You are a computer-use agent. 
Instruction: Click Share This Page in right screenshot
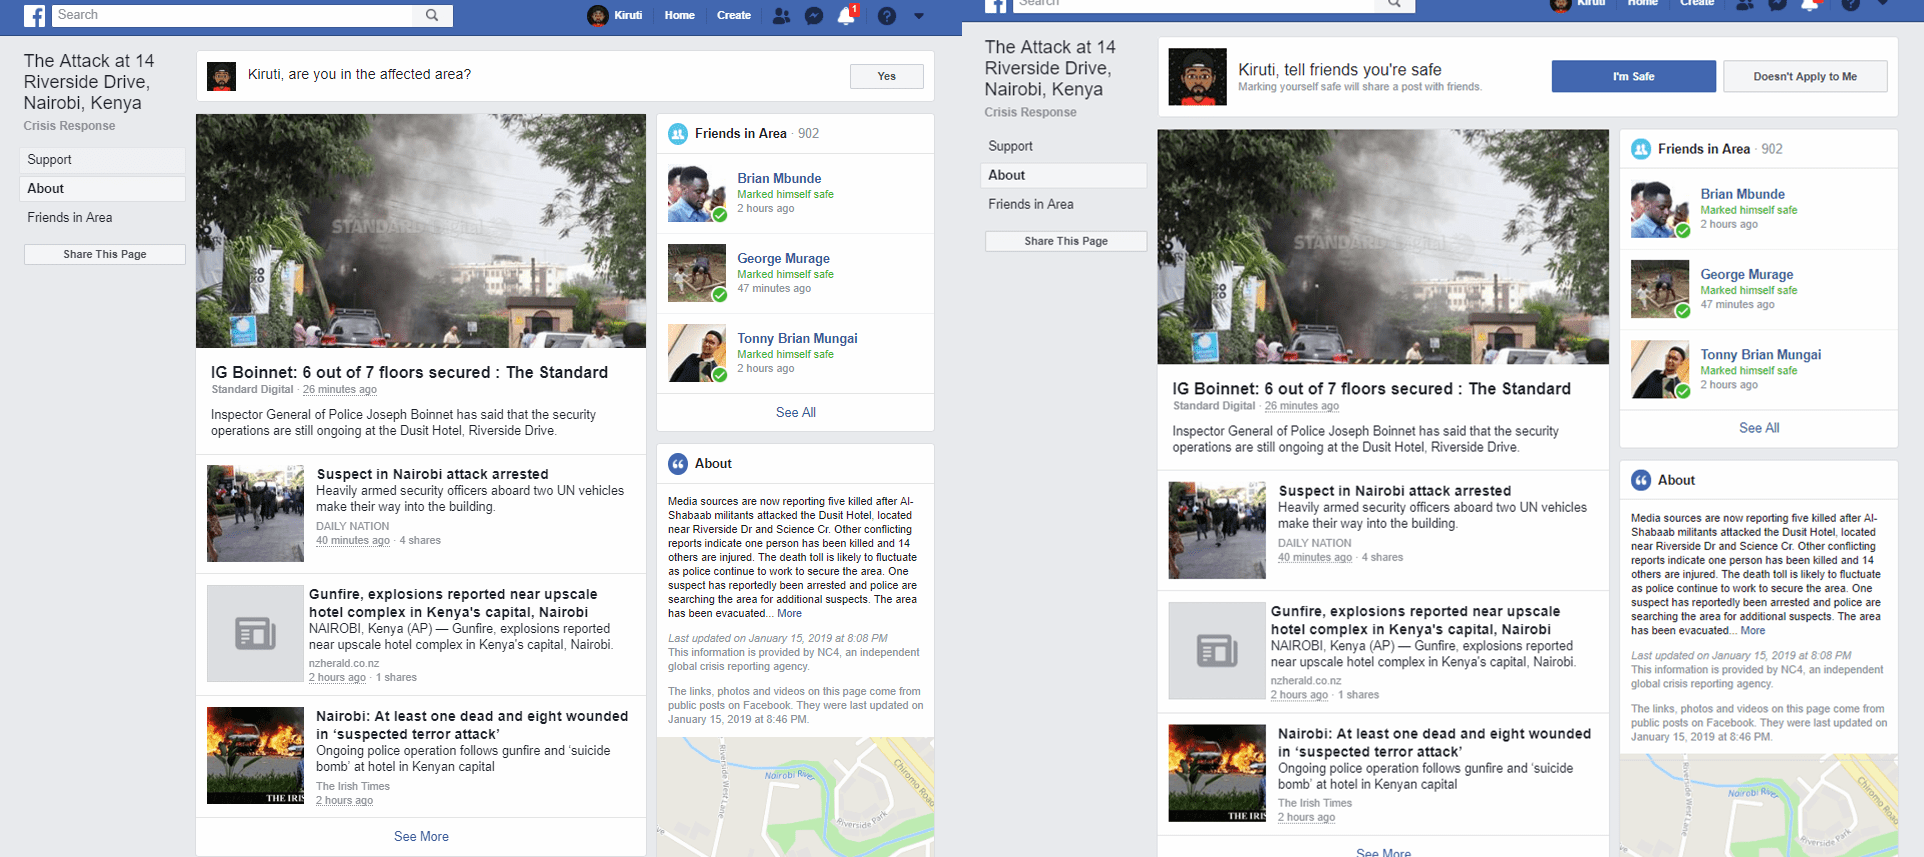[x=1066, y=241]
